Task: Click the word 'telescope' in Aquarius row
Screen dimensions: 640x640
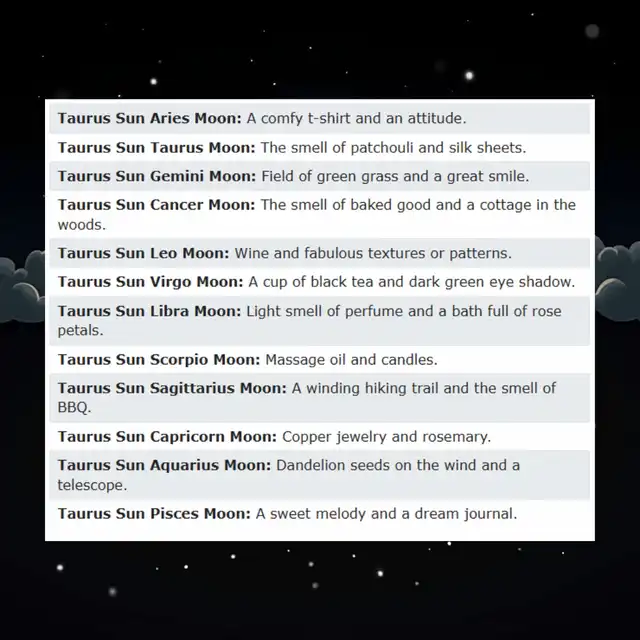Action: pos(90,485)
